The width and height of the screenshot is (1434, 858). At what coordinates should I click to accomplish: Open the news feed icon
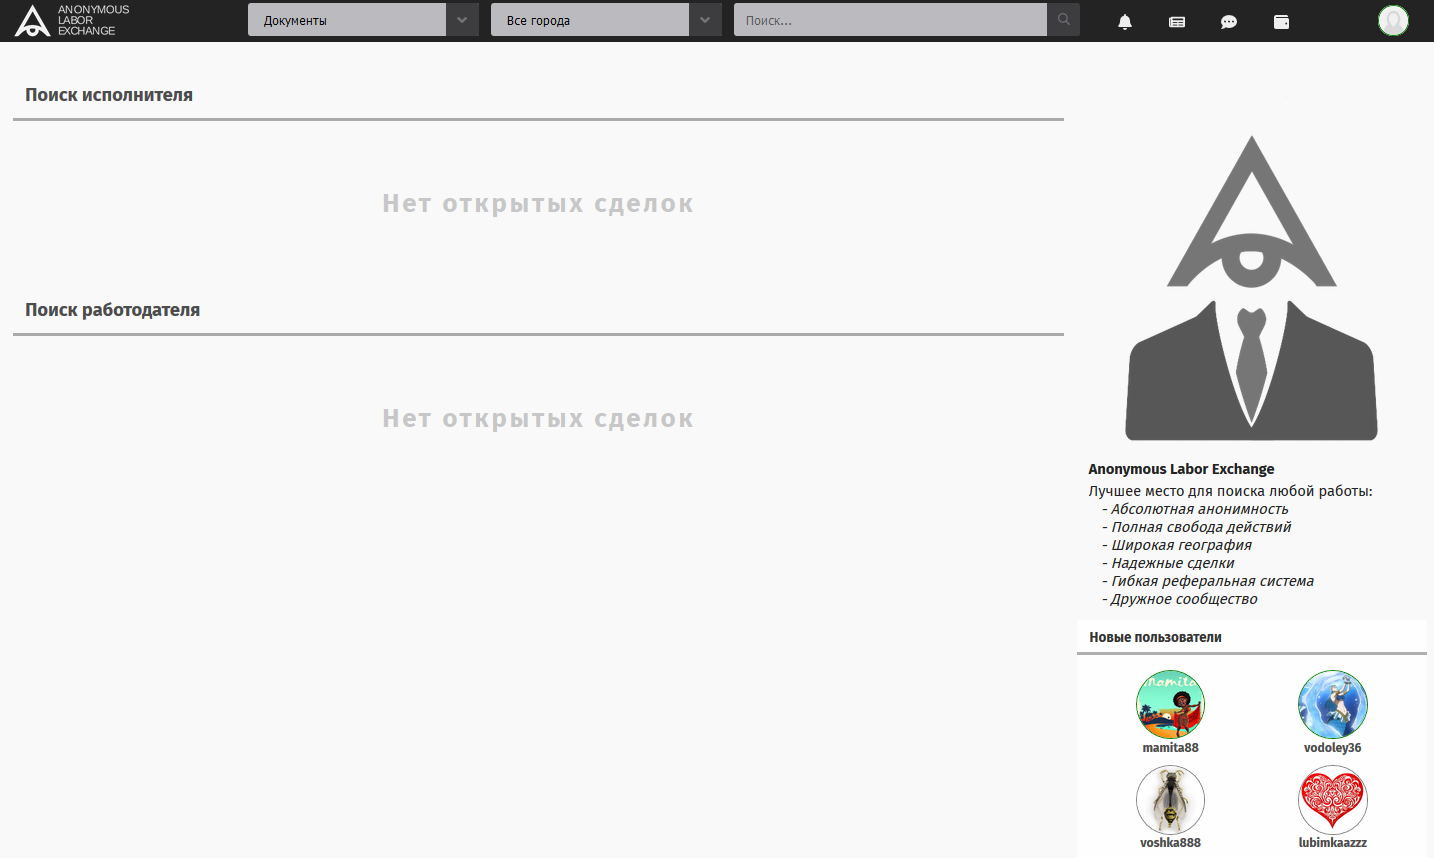[1177, 21]
